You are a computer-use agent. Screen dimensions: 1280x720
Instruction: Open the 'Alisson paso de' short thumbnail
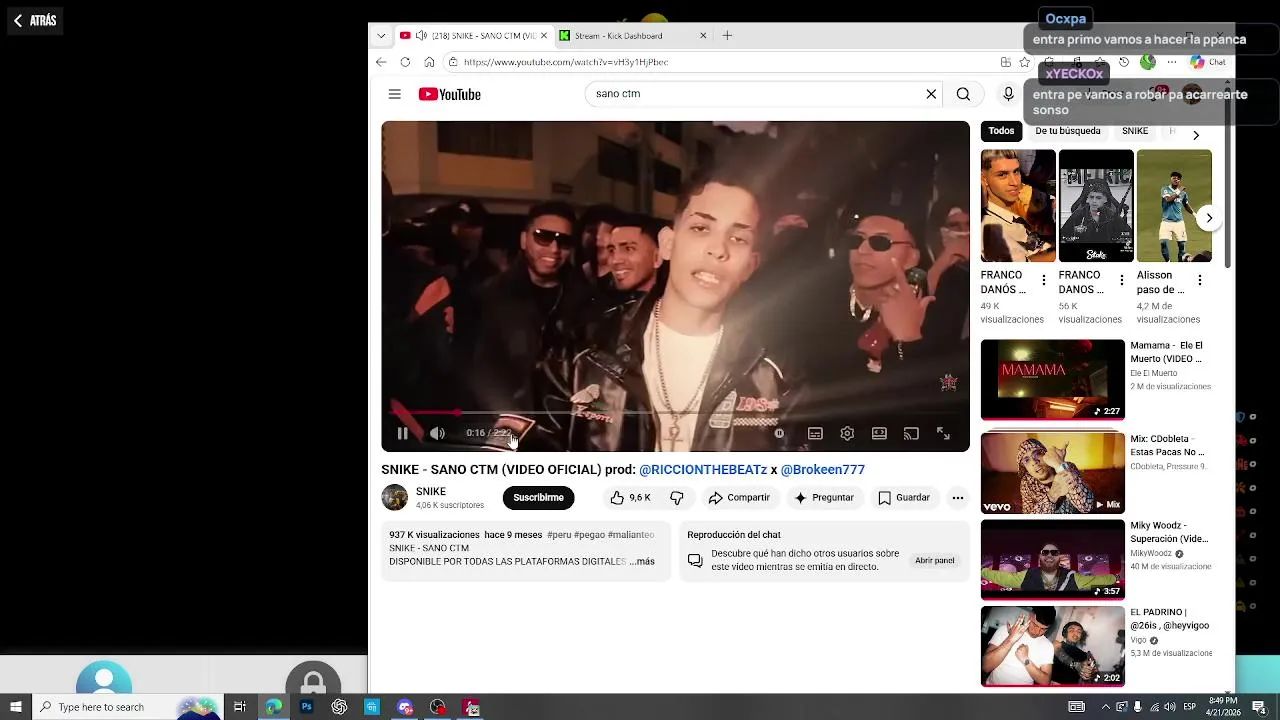click(1174, 206)
